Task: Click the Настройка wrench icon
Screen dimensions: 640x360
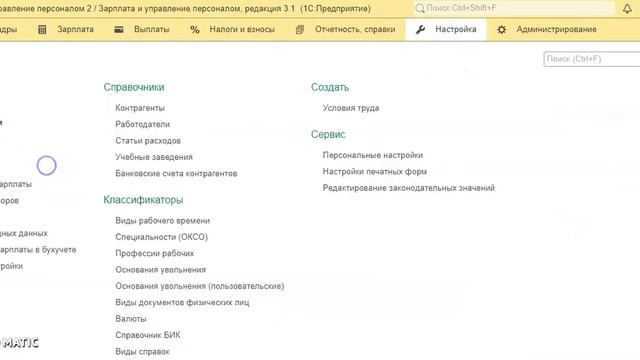Action: 420,29
